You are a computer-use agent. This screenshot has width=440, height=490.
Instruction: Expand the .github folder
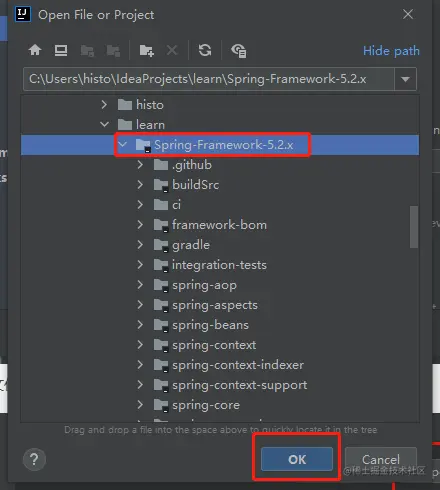point(140,165)
